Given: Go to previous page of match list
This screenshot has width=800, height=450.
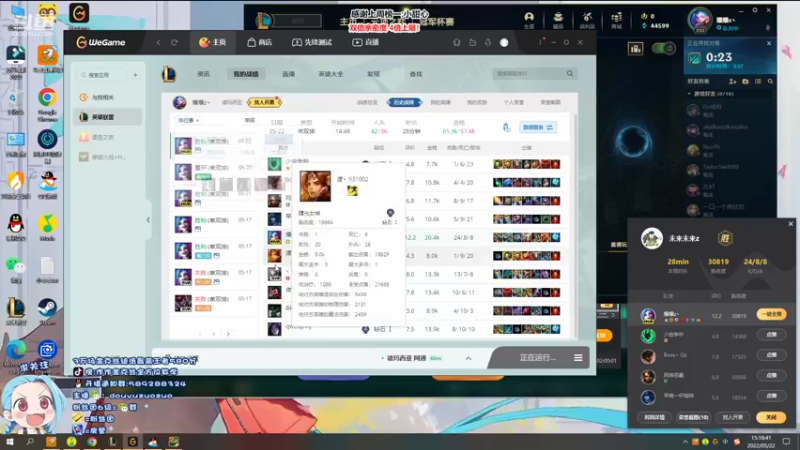Looking at the screenshot, I should point(200,334).
